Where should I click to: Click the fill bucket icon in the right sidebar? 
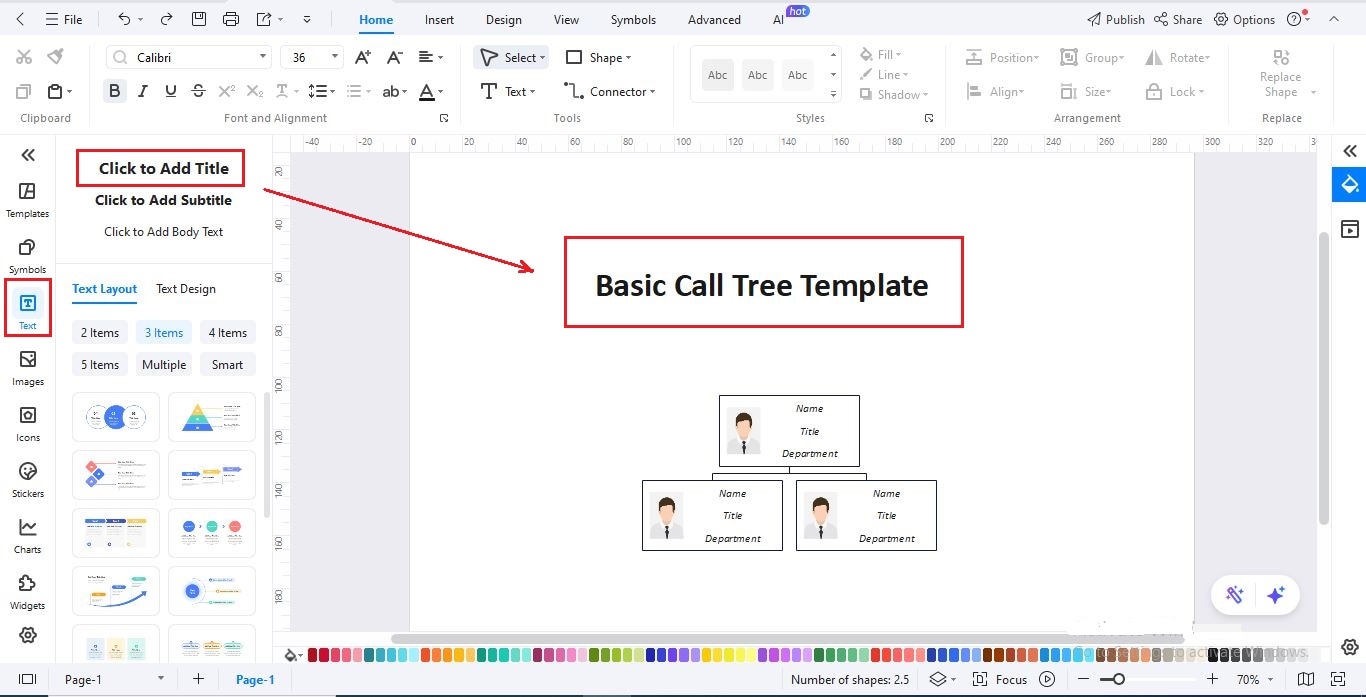(1349, 184)
